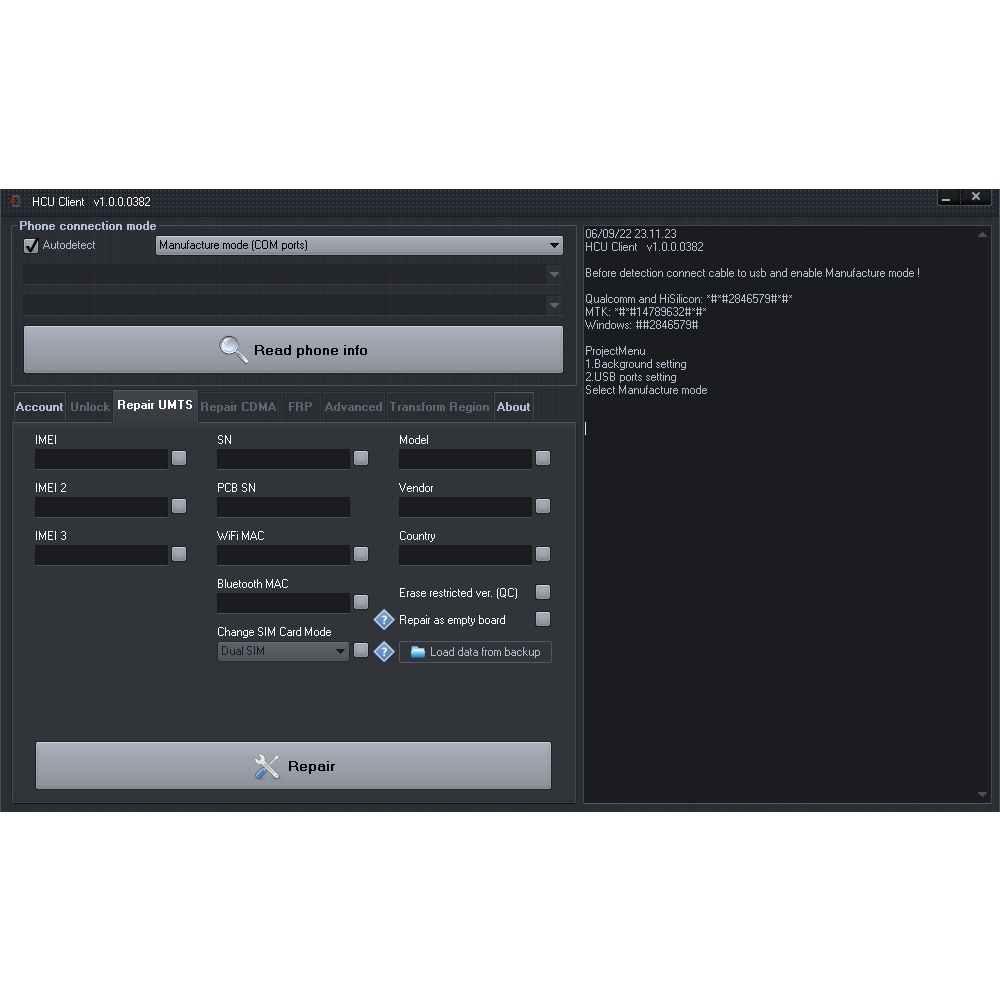The width and height of the screenshot is (1000, 1000).
Task: Click the wrench tools icon on Repair button
Action: pyautogui.click(x=267, y=767)
